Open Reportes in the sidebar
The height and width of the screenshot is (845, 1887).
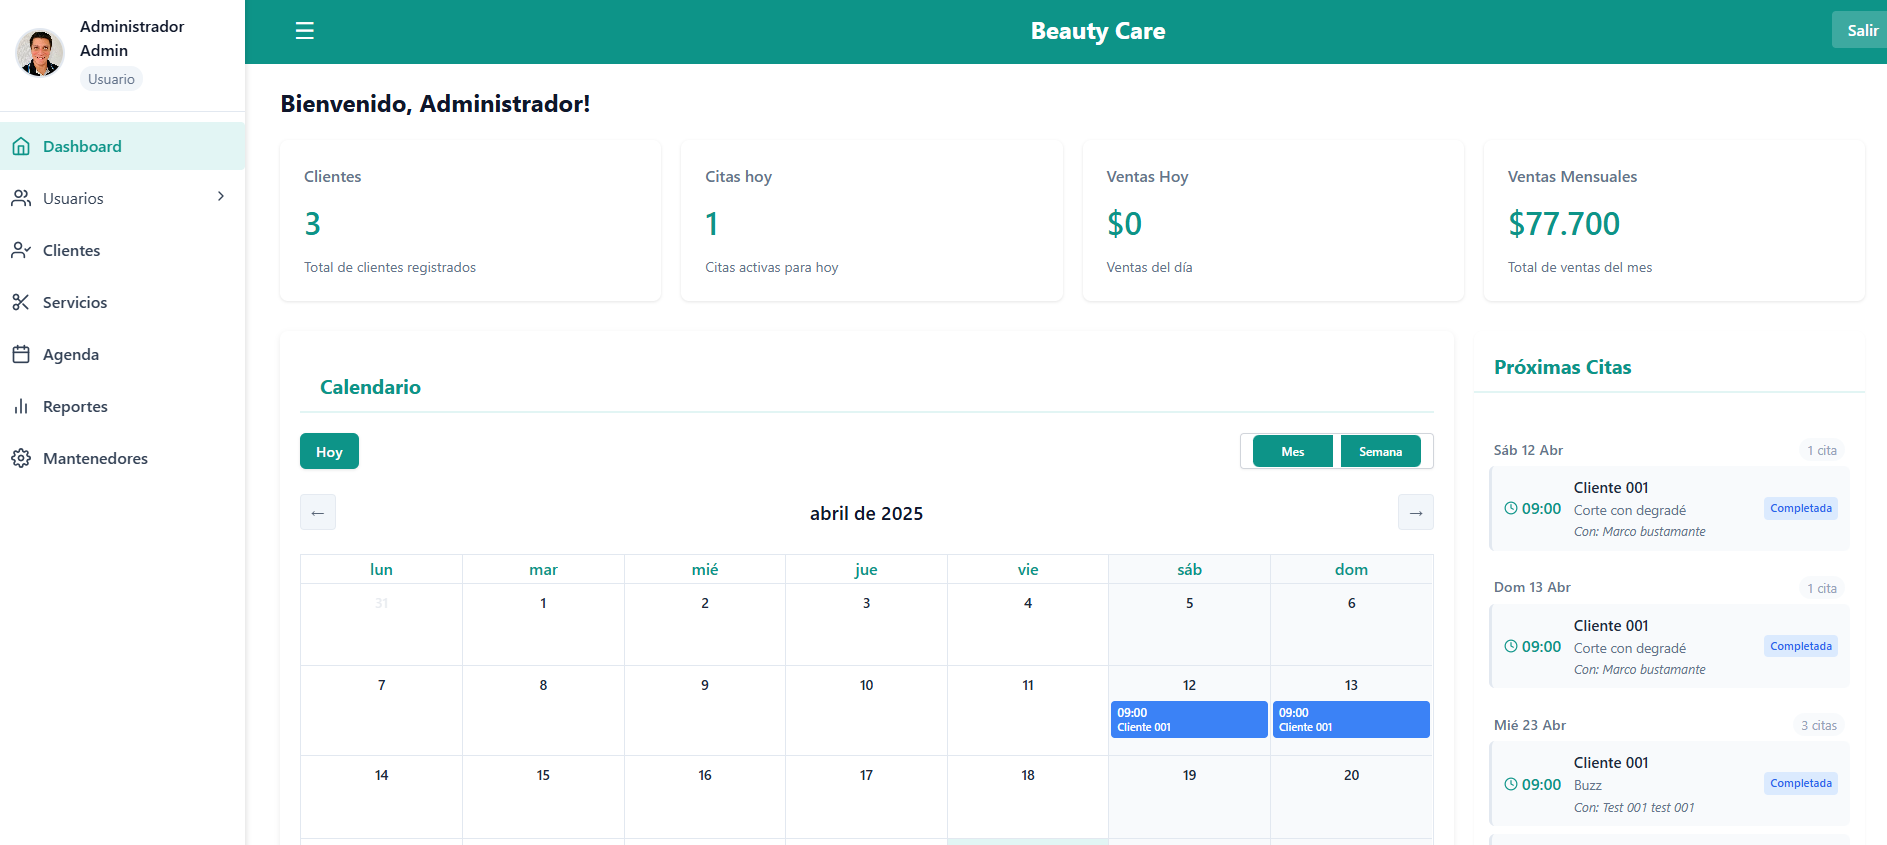(122, 406)
